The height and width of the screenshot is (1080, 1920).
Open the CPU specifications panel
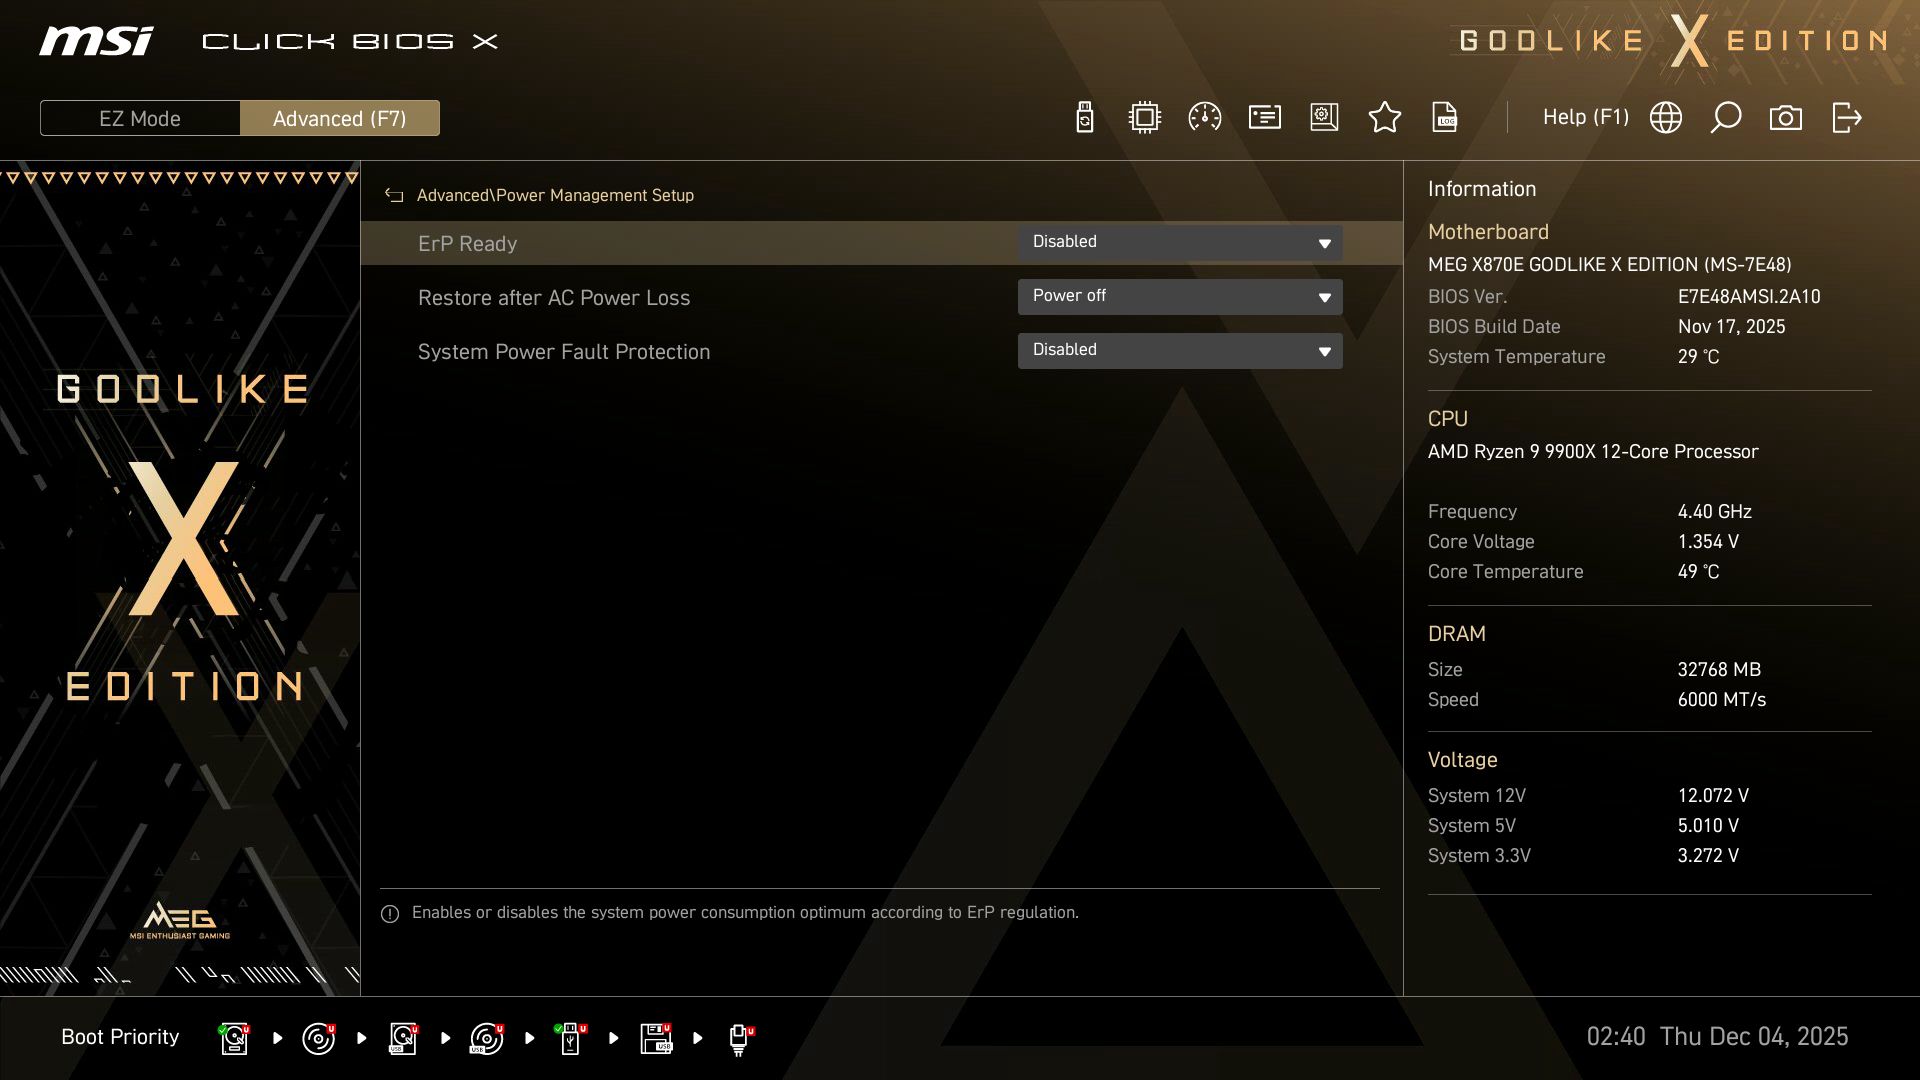tap(1144, 117)
